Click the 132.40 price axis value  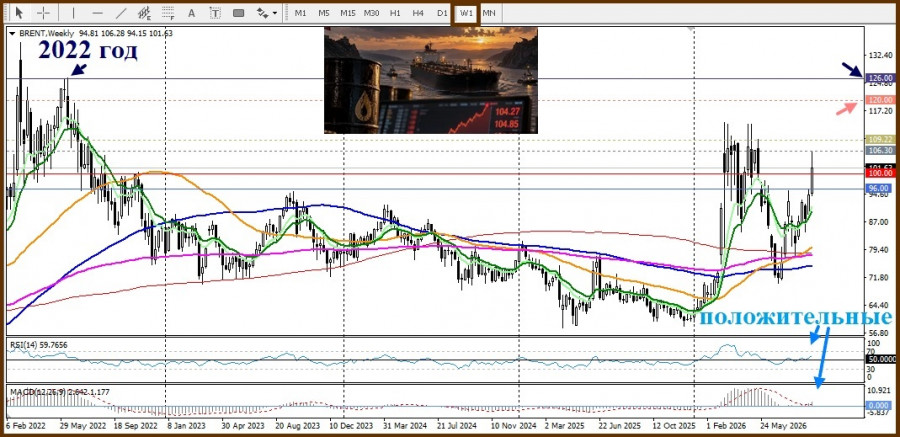click(x=879, y=55)
